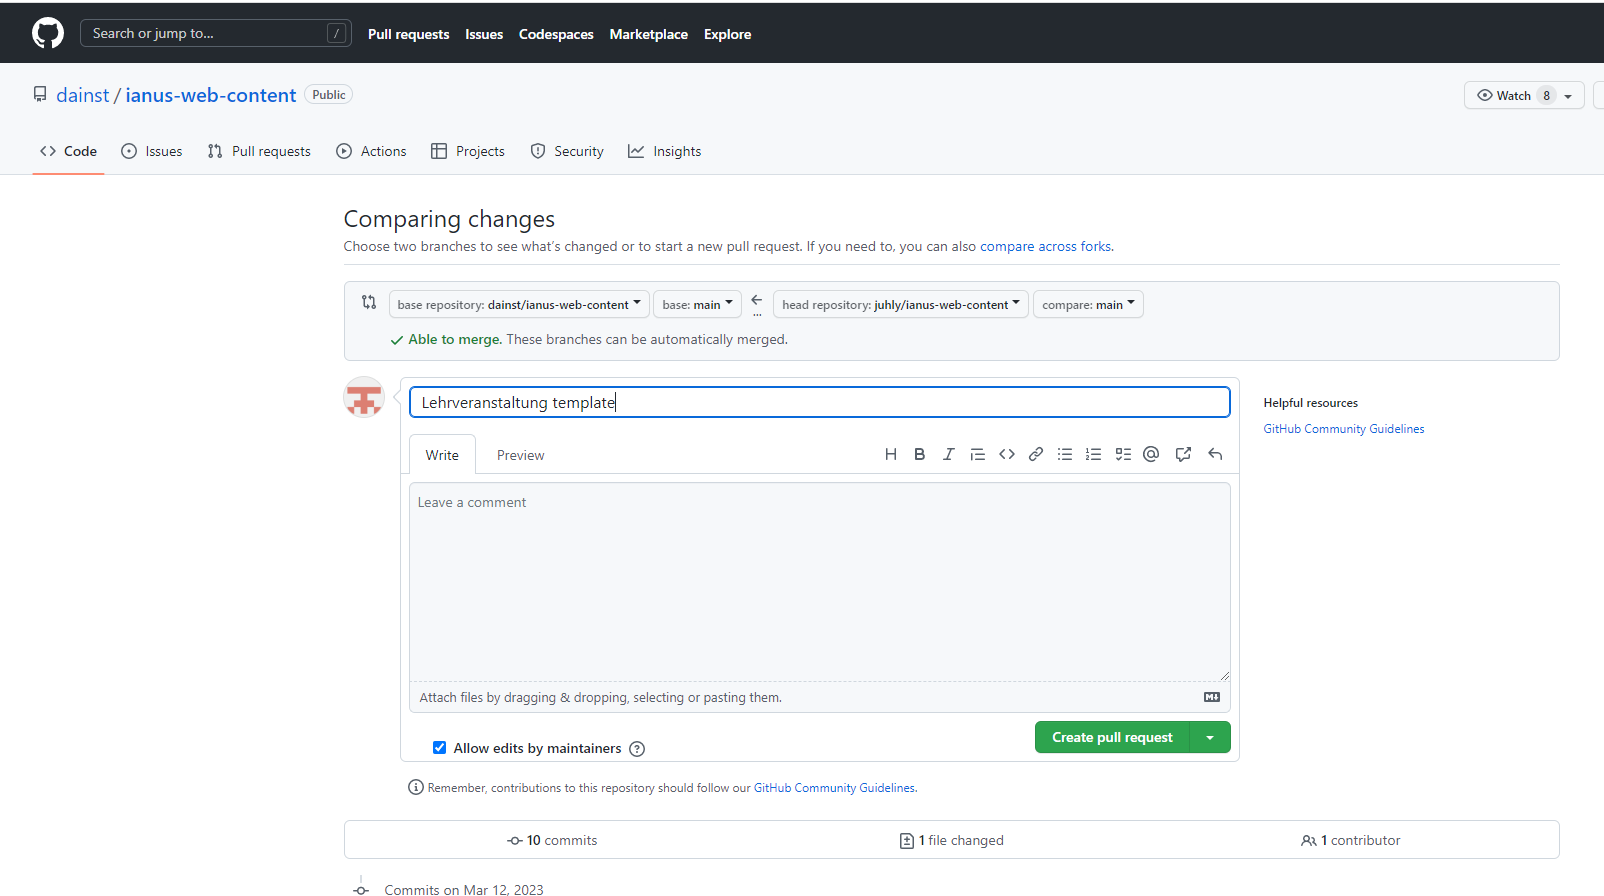Open the repository Pull requests tab
Image resolution: width=1604 pixels, height=896 pixels.
point(259,151)
